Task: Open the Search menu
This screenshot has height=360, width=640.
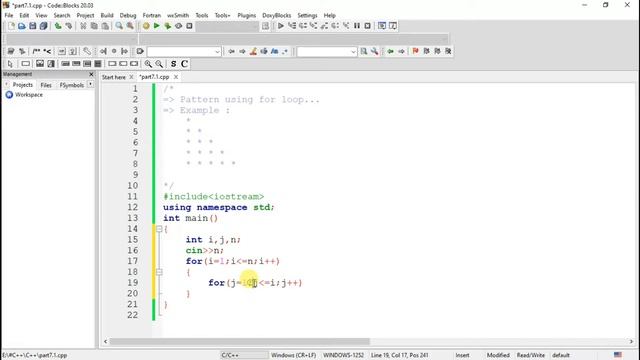Action: [62, 15]
